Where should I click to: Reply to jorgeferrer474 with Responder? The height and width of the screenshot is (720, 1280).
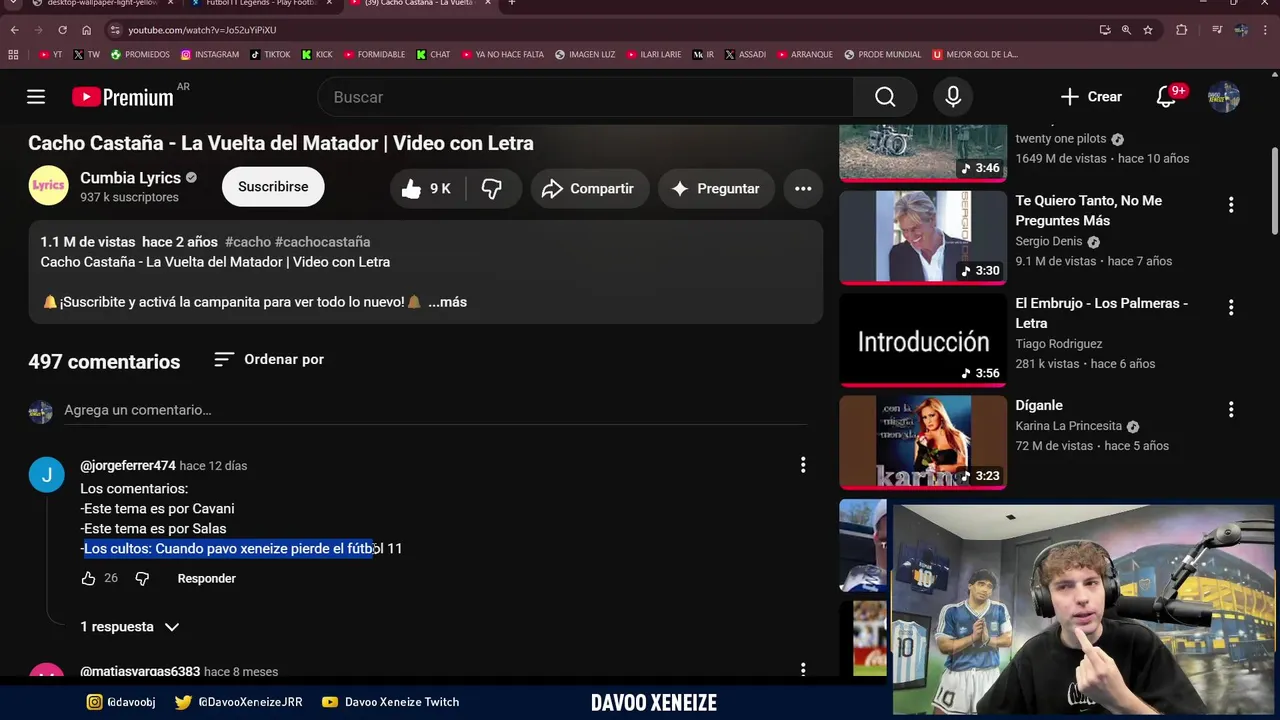click(x=207, y=579)
